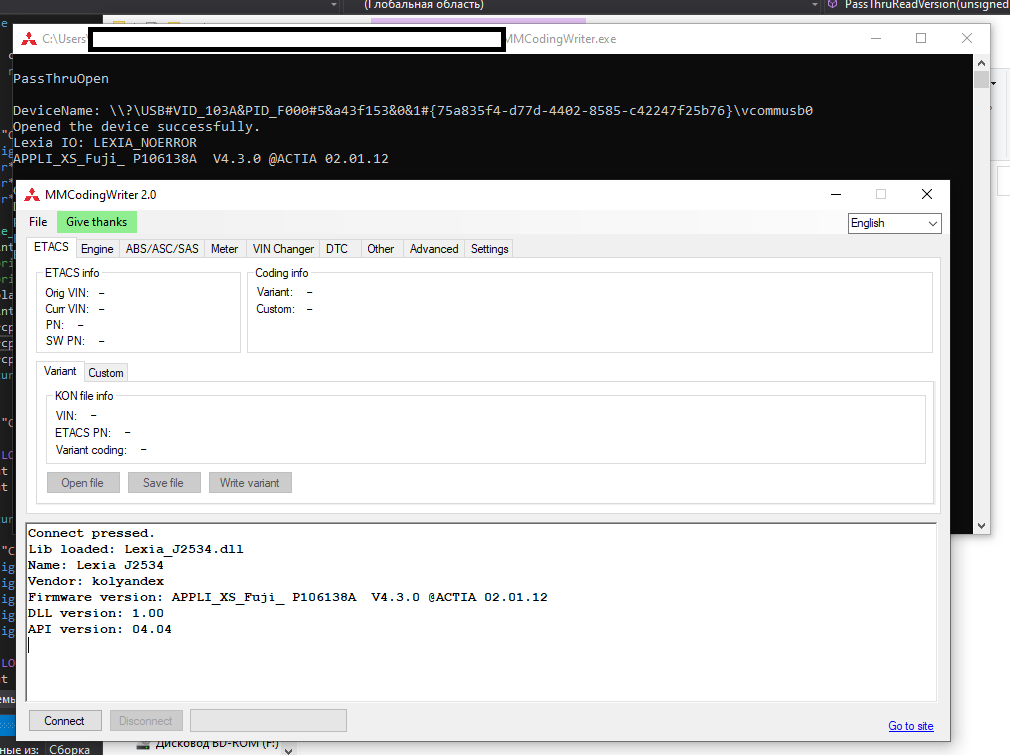Viewport: 1010px width, 755px height.
Task: Go to the VIN Changer tab
Action: click(x=283, y=249)
